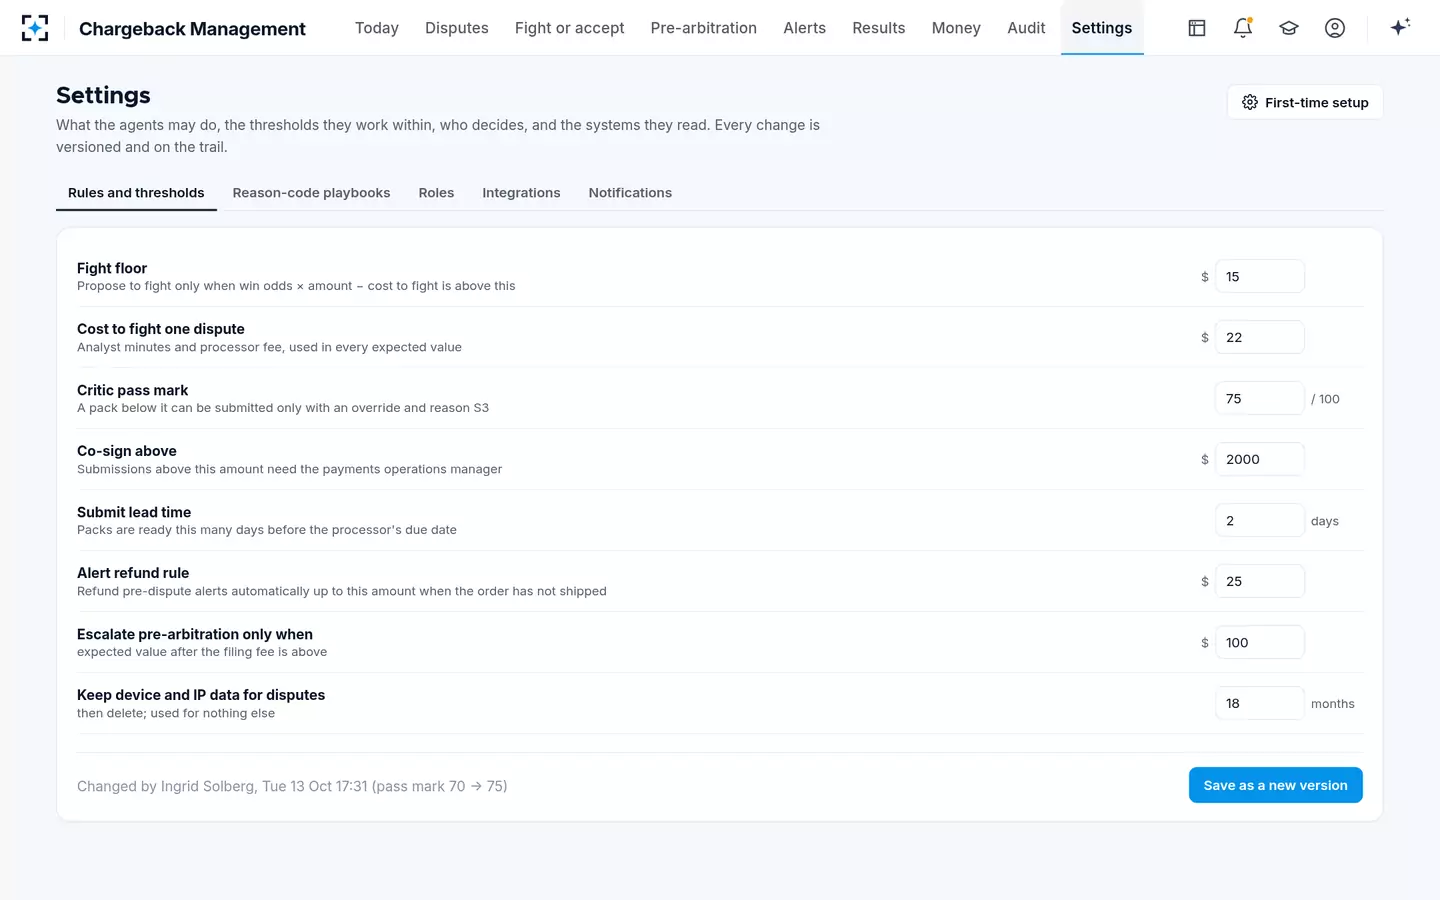This screenshot has height=900, width=1440.
Task: Edit the Cost to fight one dispute field
Action: (1259, 338)
